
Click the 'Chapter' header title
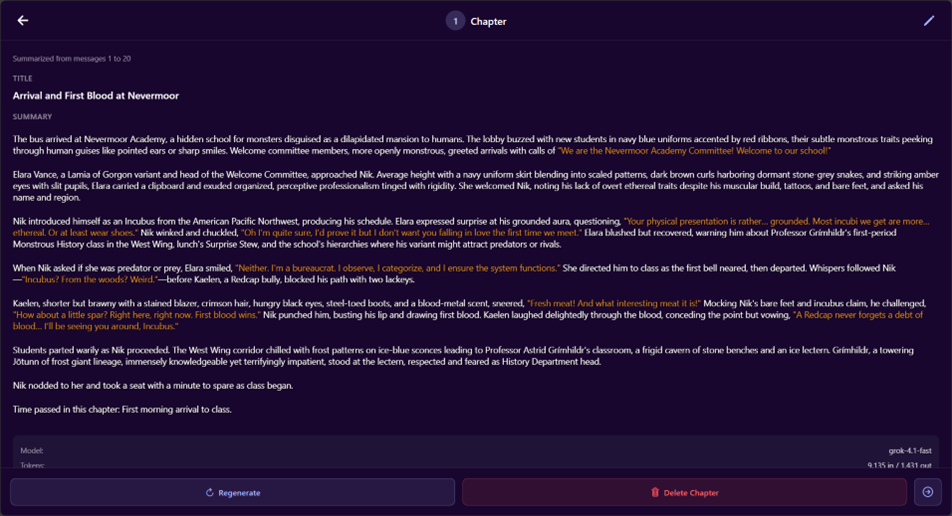coord(488,21)
